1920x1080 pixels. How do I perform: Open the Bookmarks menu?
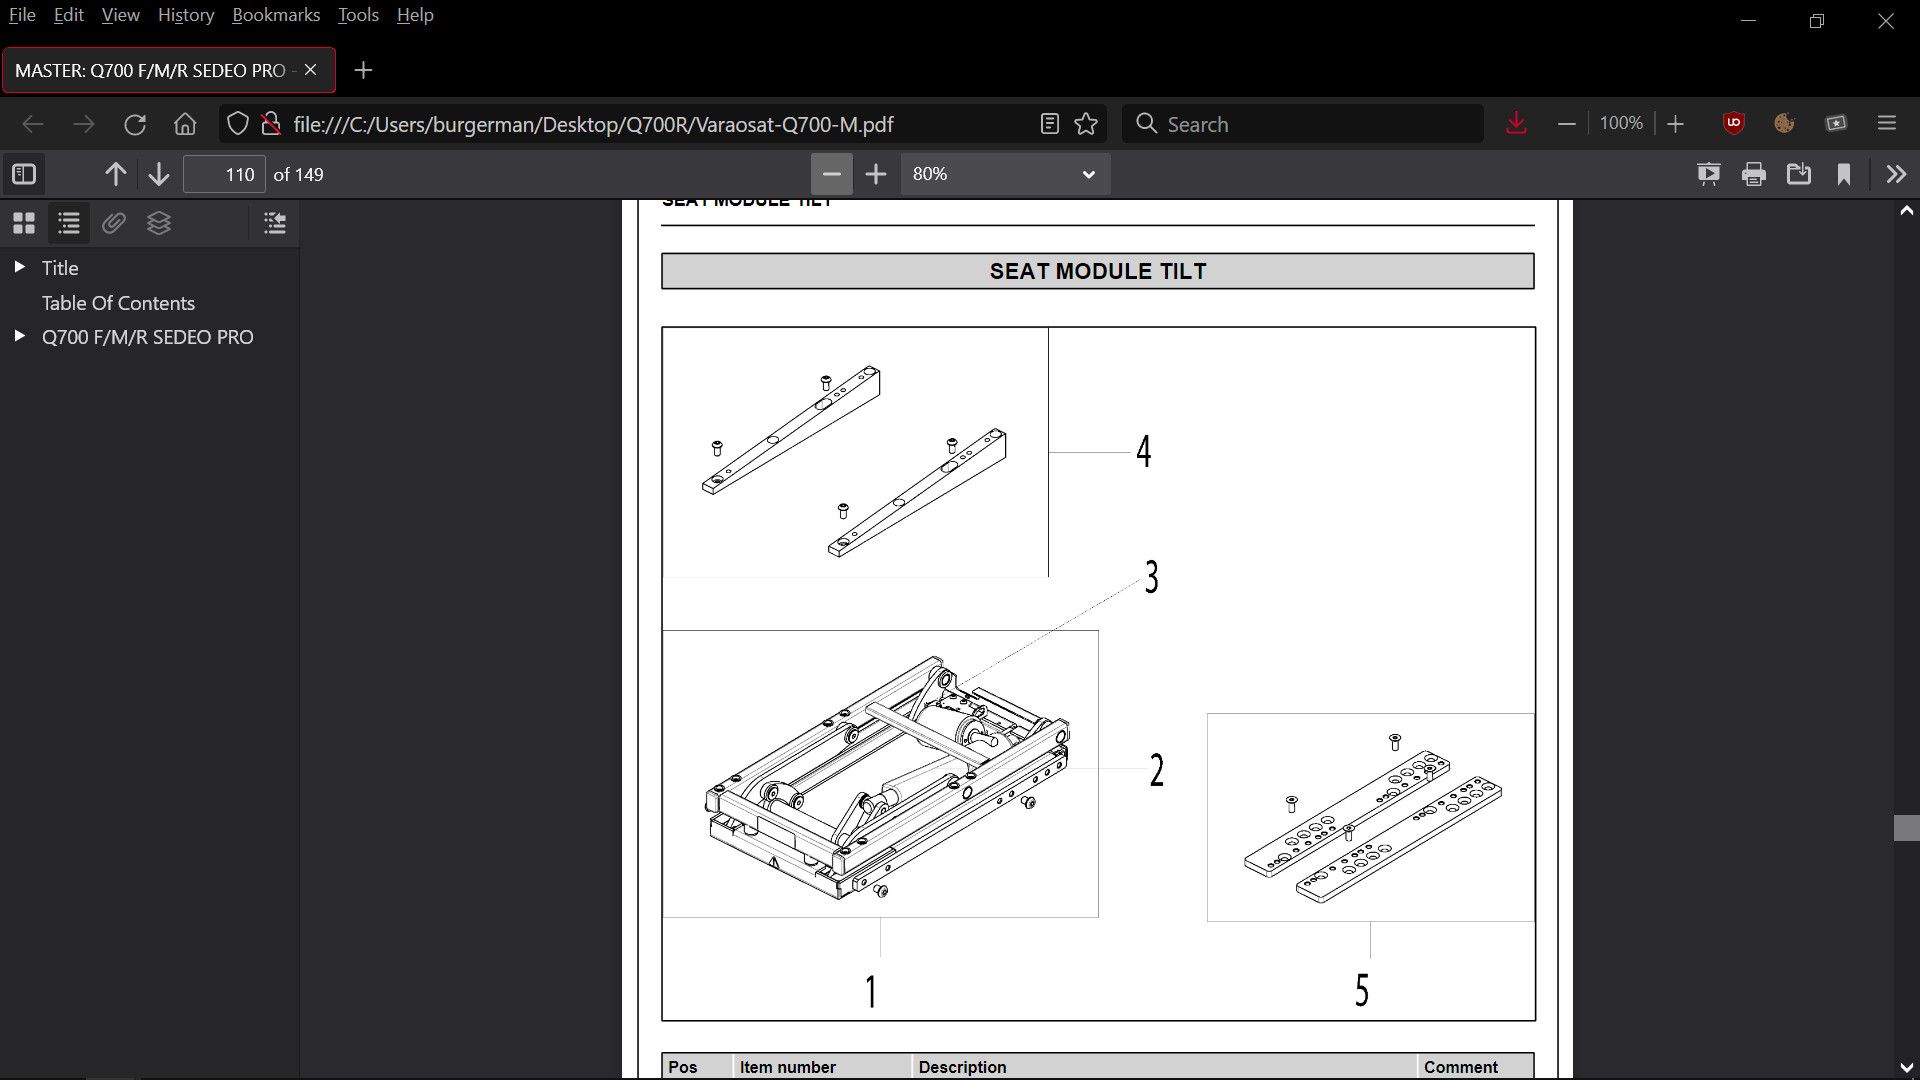[x=276, y=15]
